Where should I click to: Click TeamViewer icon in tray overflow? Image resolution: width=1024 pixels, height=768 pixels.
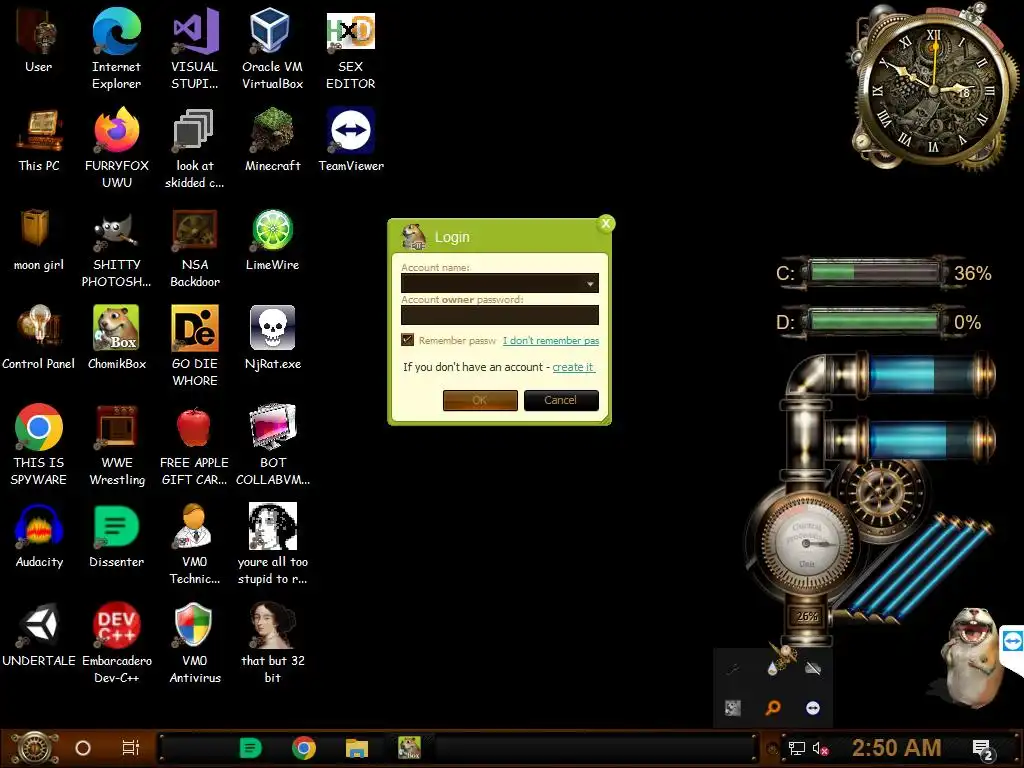pos(812,708)
